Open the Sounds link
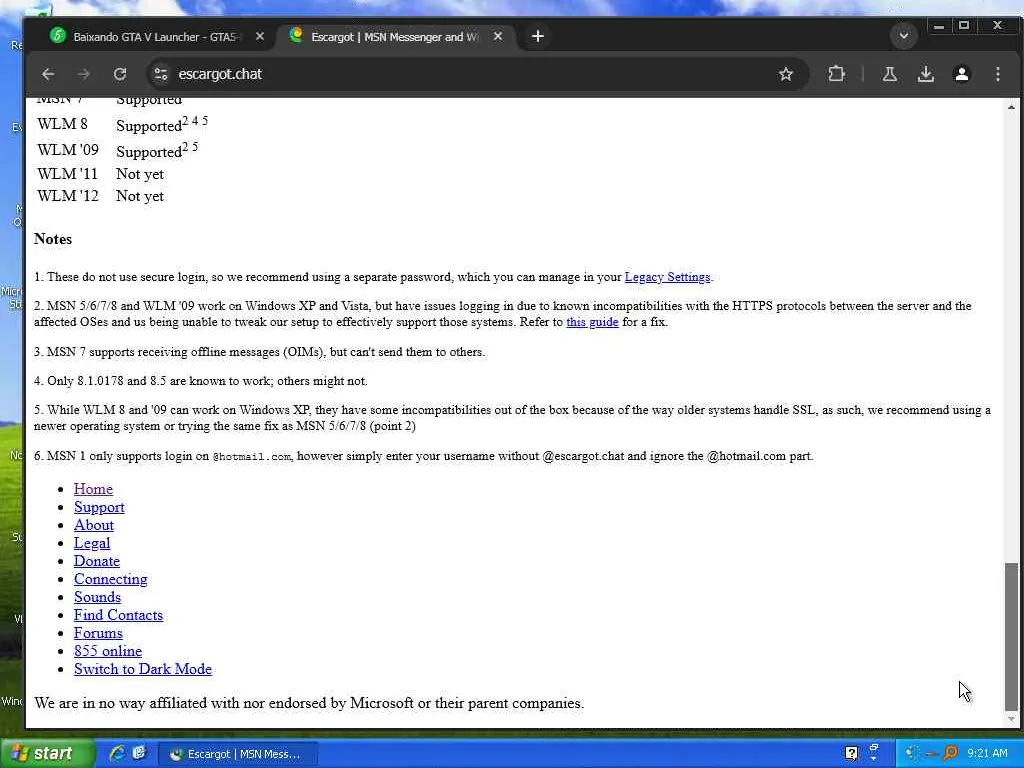Image resolution: width=1024 pixels, height=768 pixels. [x=97, y=597]
